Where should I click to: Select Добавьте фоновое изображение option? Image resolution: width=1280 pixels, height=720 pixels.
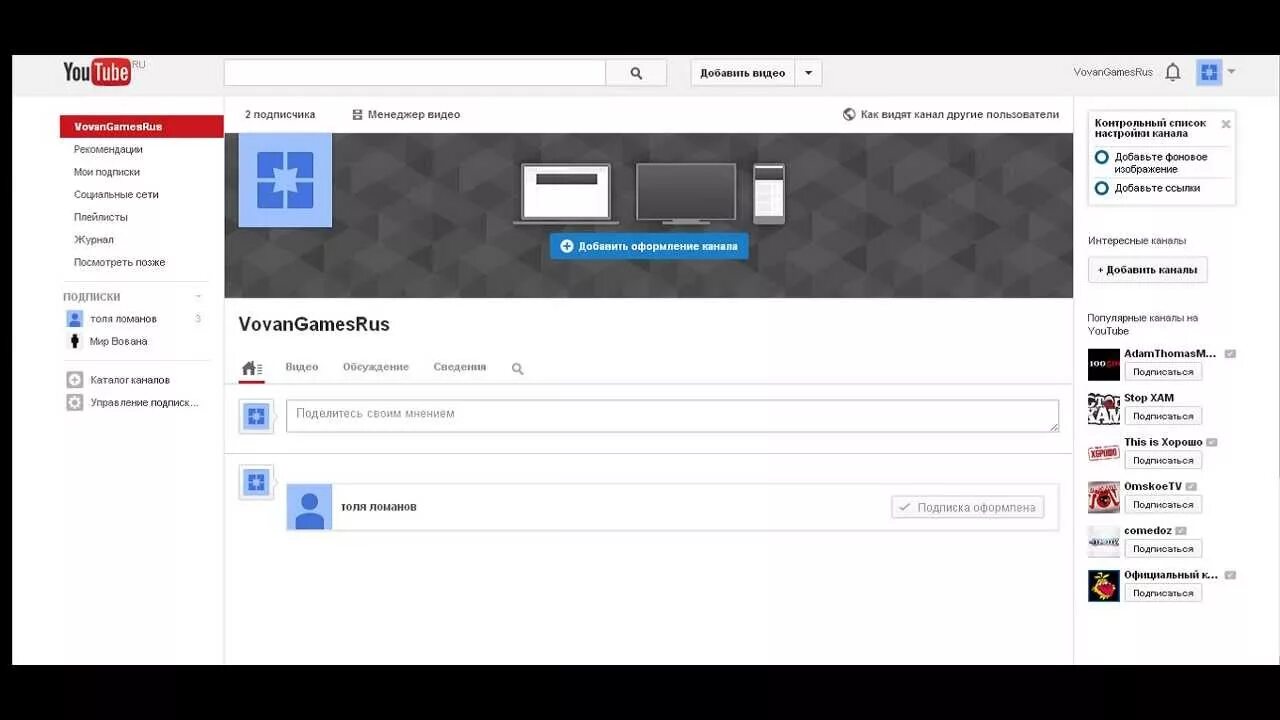coord(1160,163)
